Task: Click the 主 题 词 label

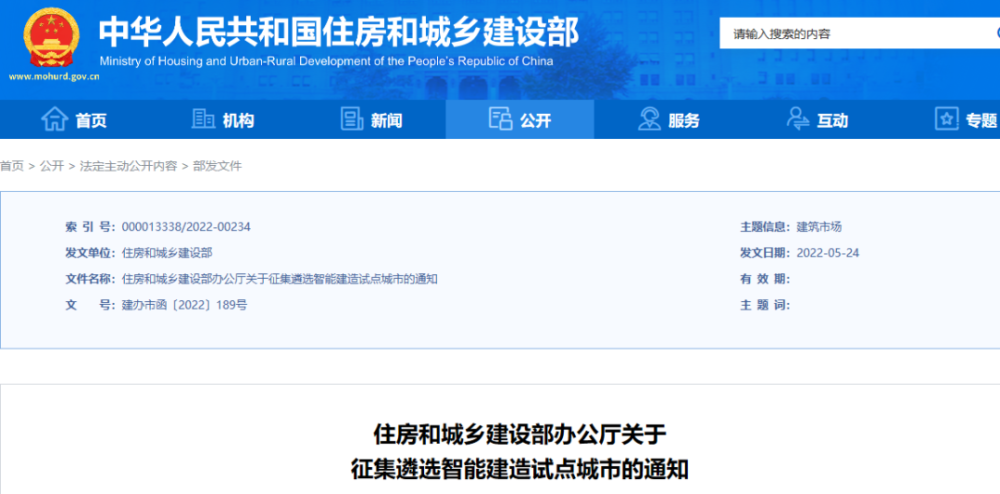Action: (765, 305)
